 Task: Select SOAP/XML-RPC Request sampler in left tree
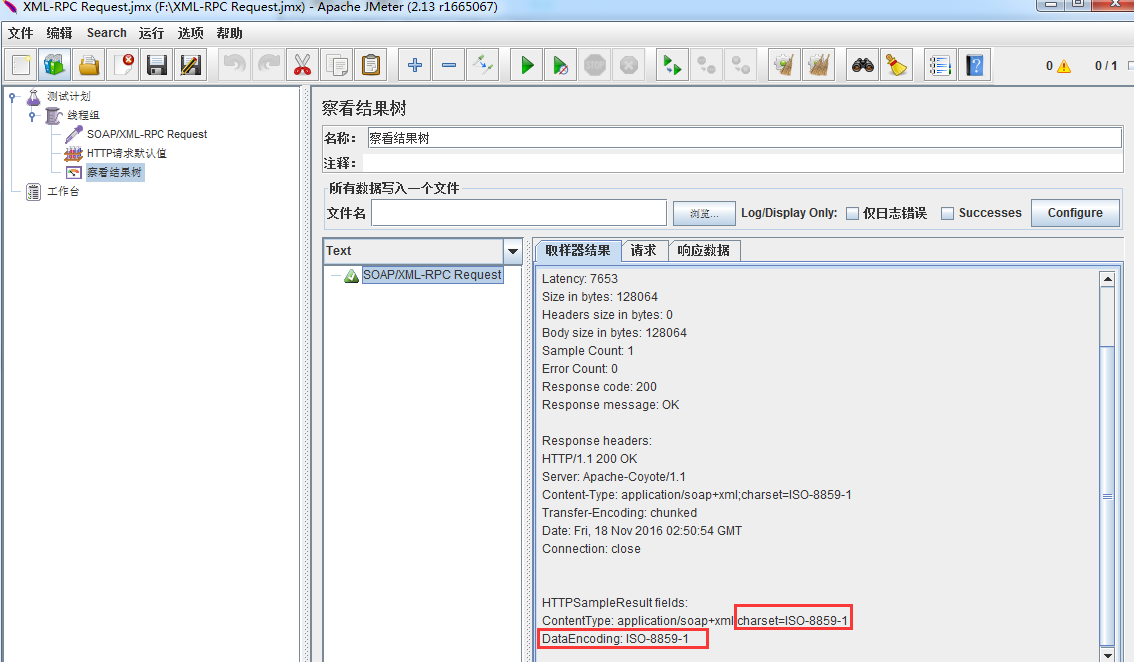pyautogui.click(x=147, y=135)
